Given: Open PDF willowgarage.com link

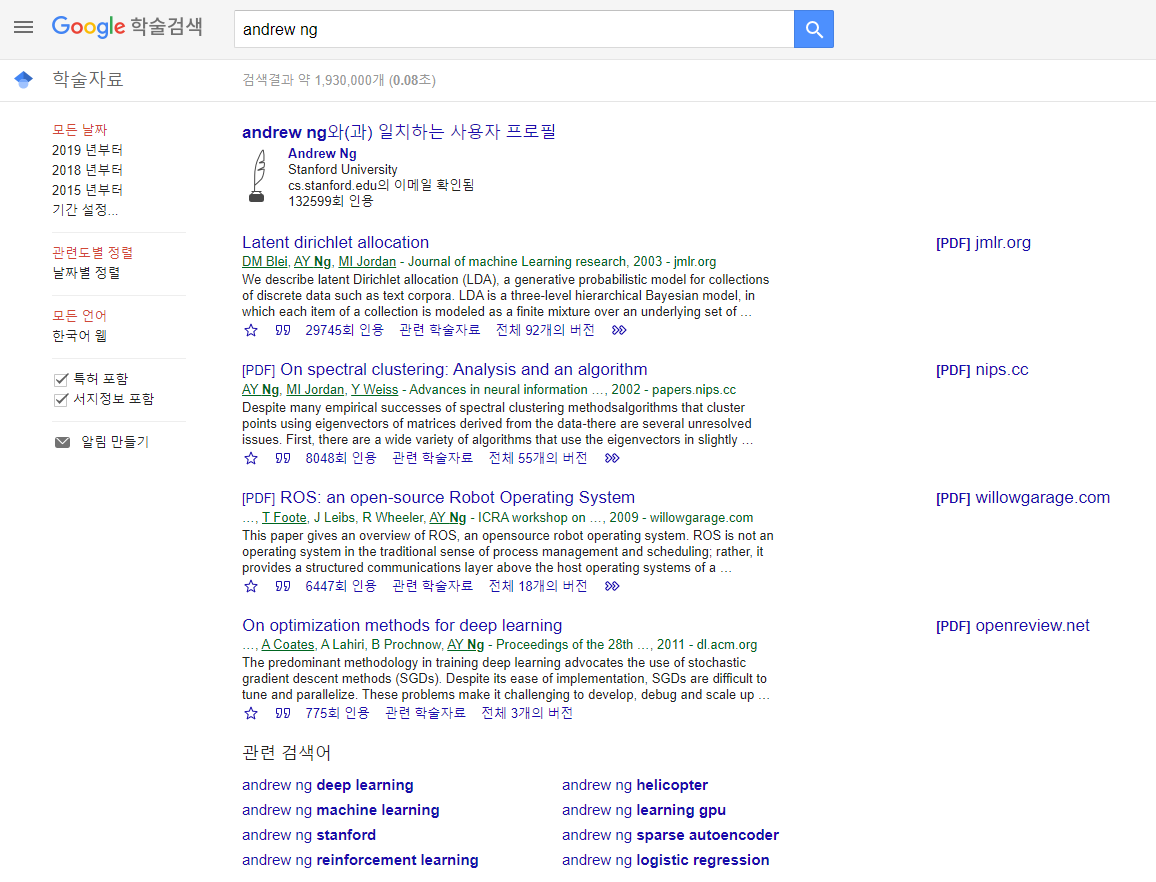Looking at the screenshot, I should pos(1023,498).
